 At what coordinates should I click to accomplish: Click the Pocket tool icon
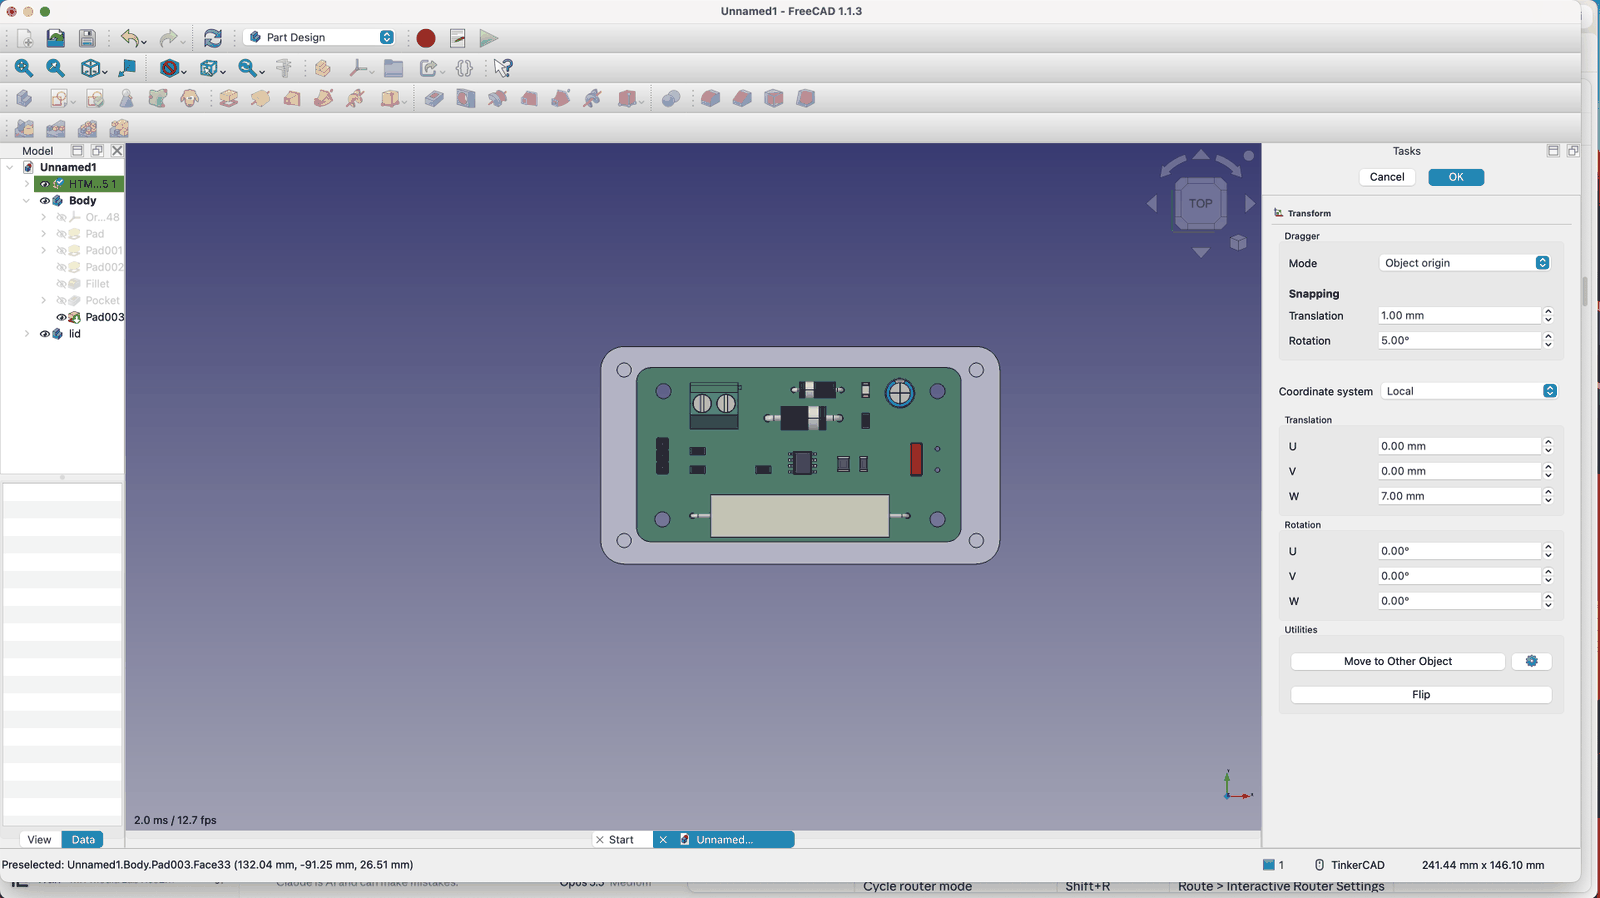tap(434, 98)
